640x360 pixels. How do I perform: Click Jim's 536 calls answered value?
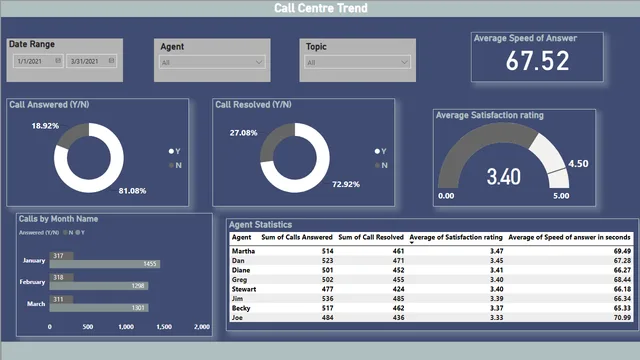tap(328, 299)
